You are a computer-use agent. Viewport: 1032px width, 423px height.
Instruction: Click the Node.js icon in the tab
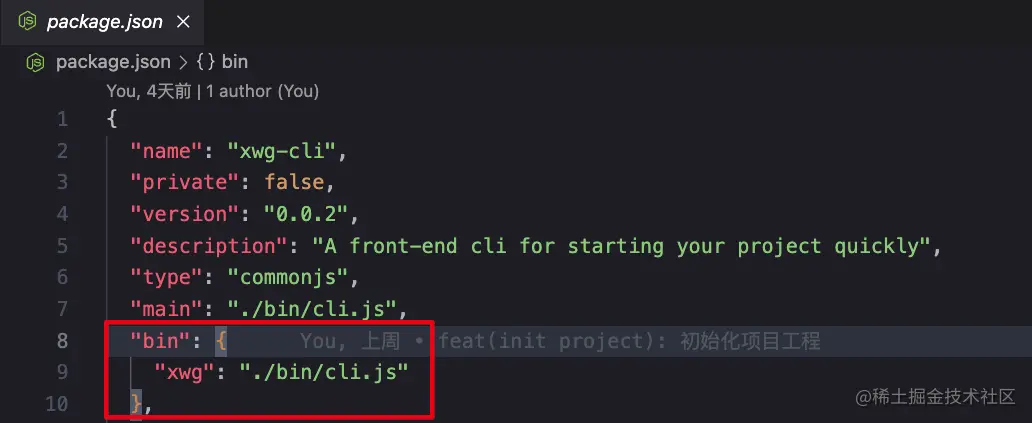[27, 22]
